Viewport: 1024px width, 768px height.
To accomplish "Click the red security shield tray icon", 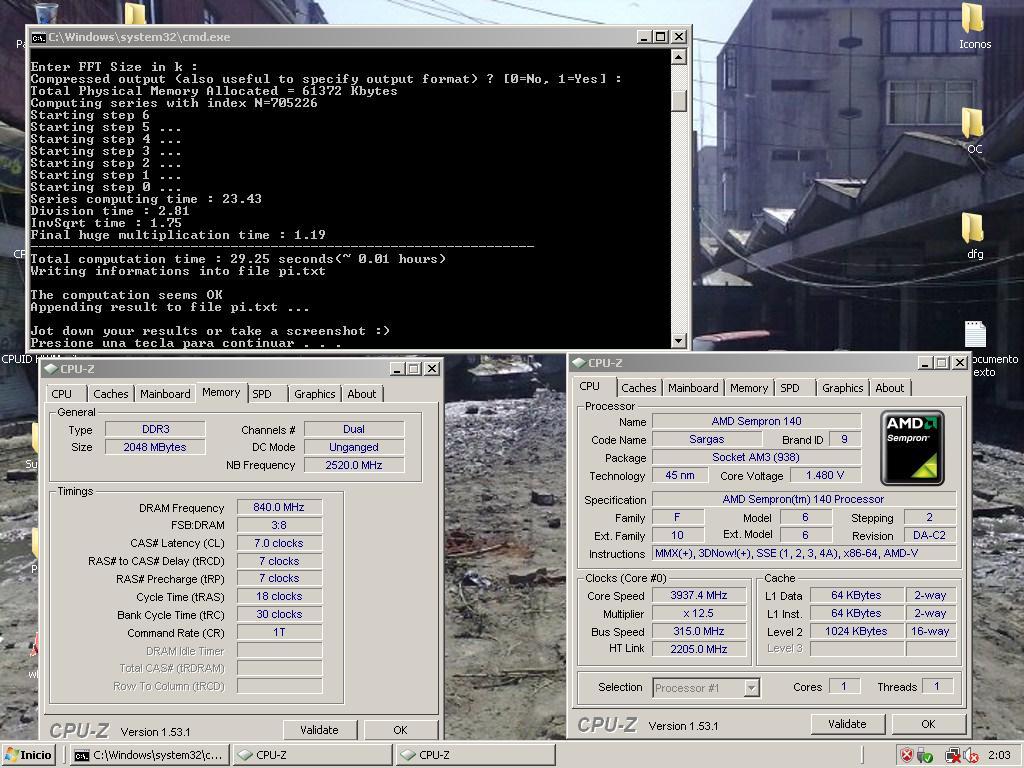I will pyautogui.click(x=906, y=755).
